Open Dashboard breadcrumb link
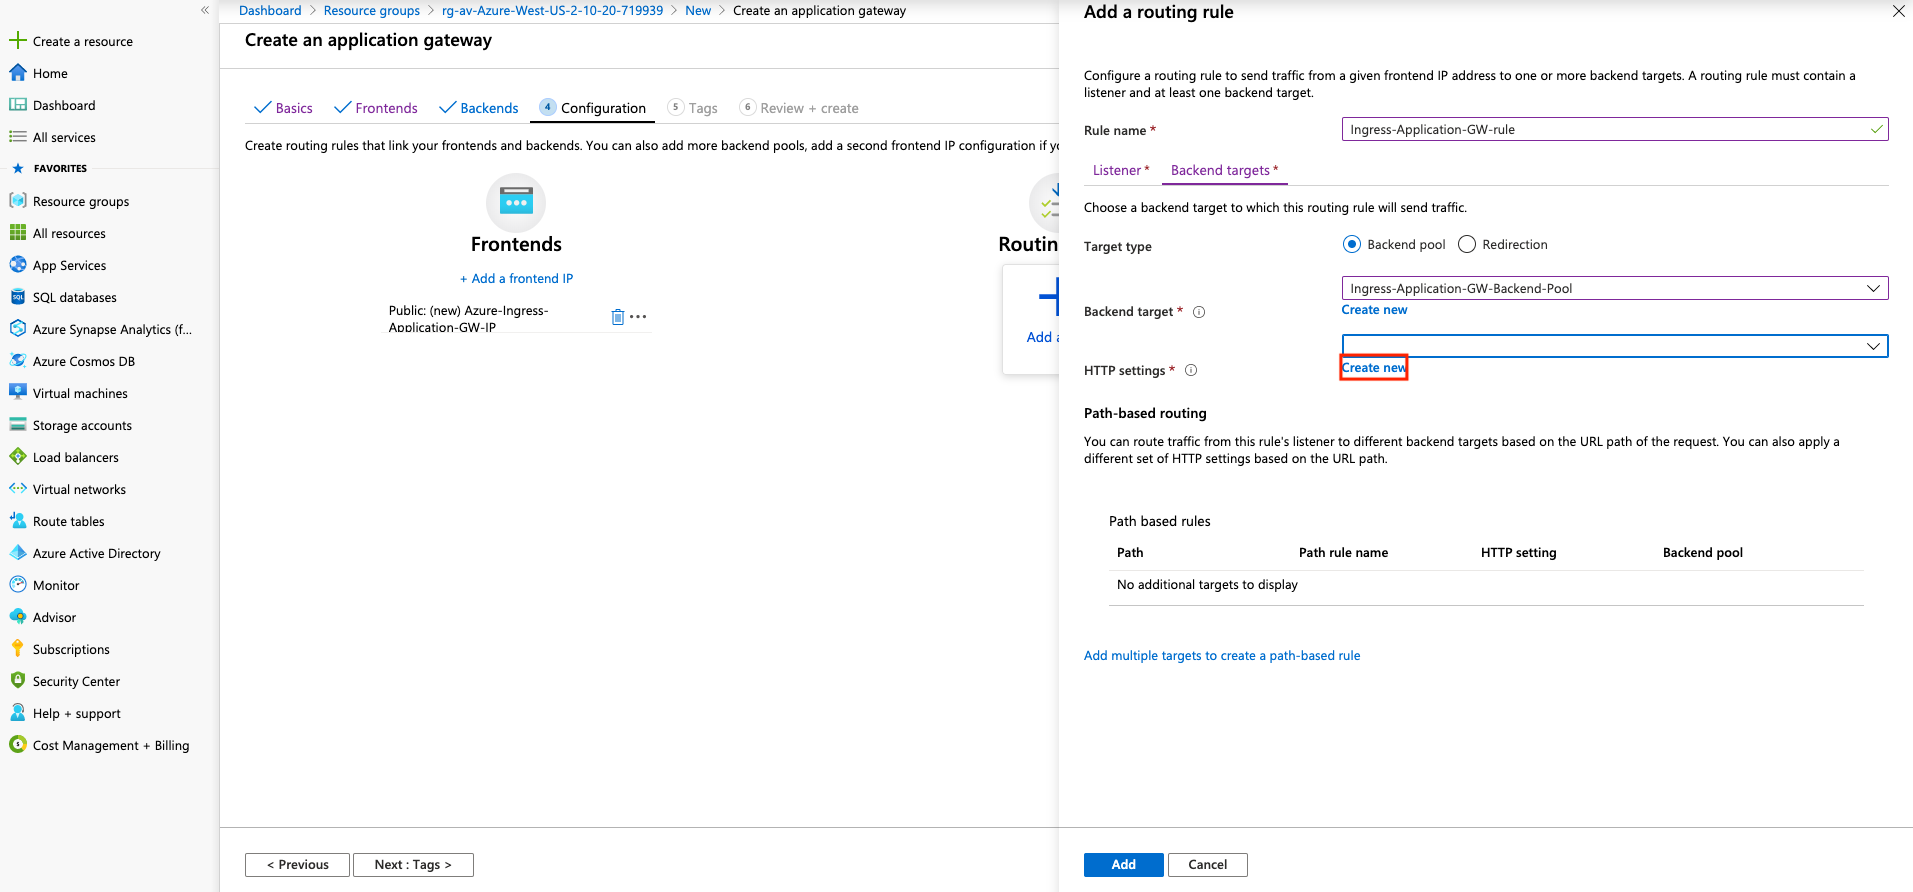 [270, 11]
